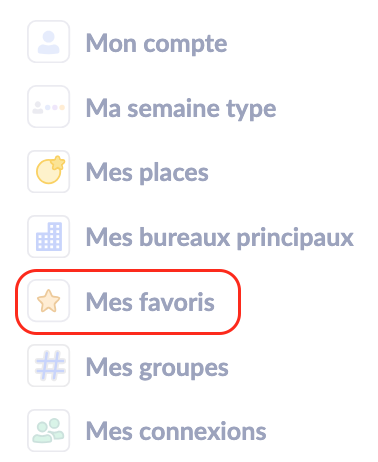
Task: Click the person icon beside Mon compte
Action: tap(49, 42)
